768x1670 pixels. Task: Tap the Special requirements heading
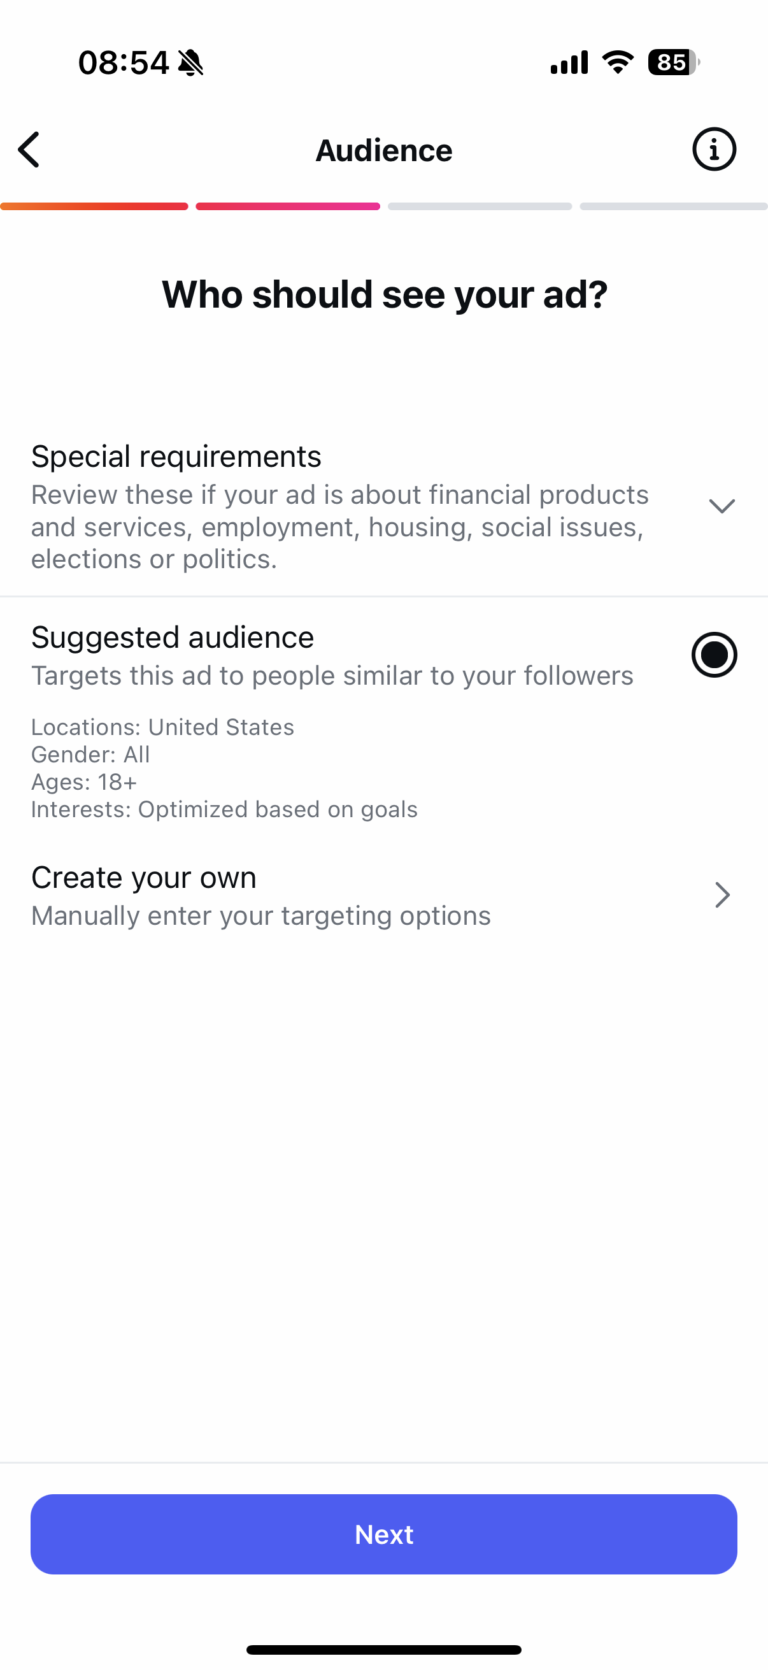(176, 457)
